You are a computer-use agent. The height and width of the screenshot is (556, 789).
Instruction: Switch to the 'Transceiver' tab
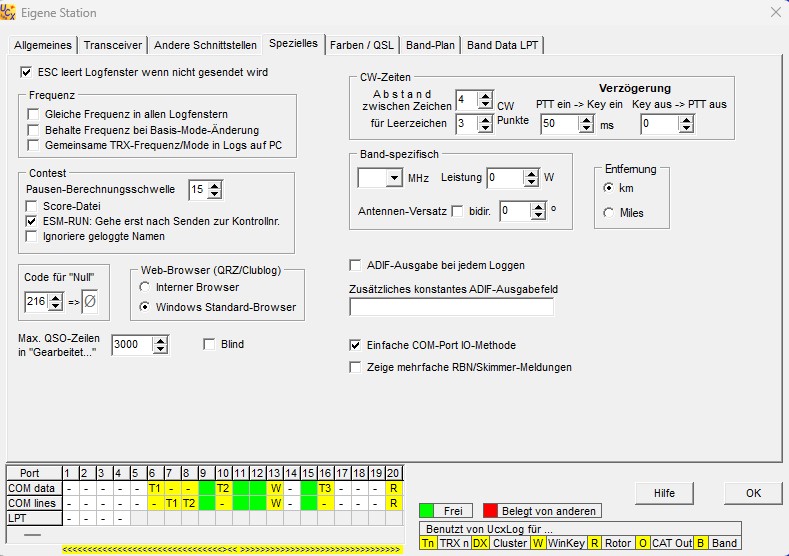pyautogui.click(x=113, y=45)
